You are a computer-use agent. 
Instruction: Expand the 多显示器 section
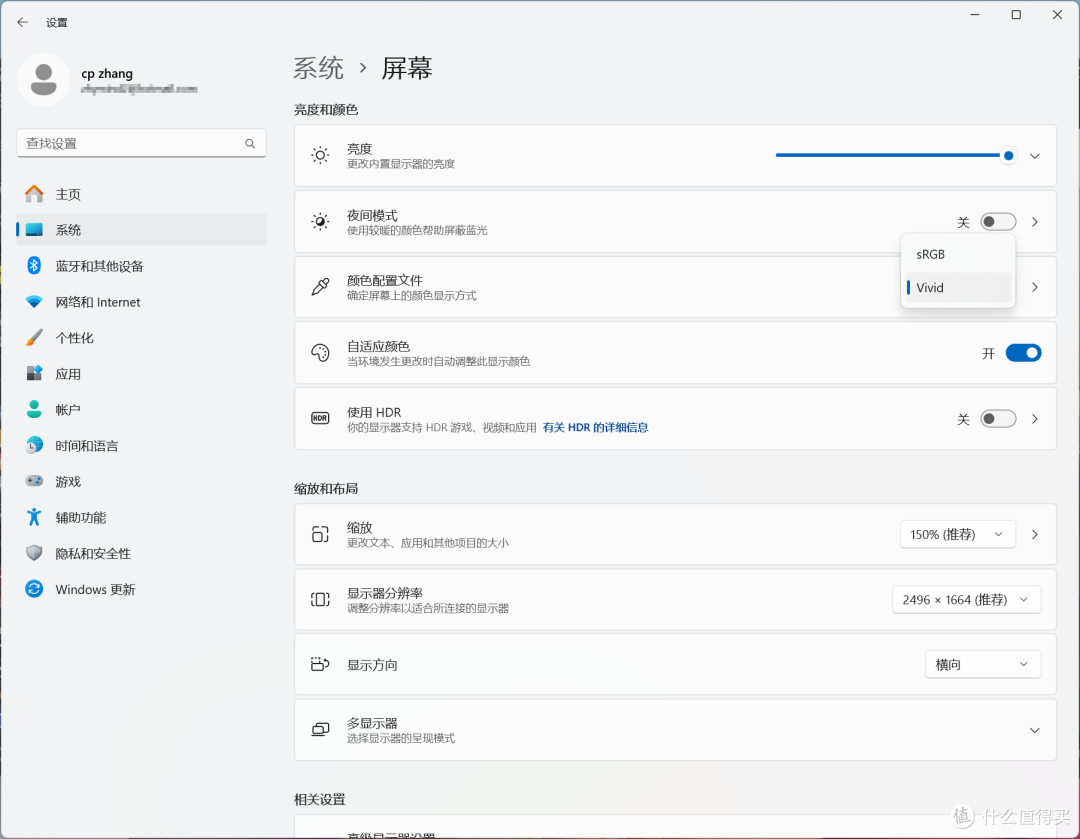point(1035,730)
